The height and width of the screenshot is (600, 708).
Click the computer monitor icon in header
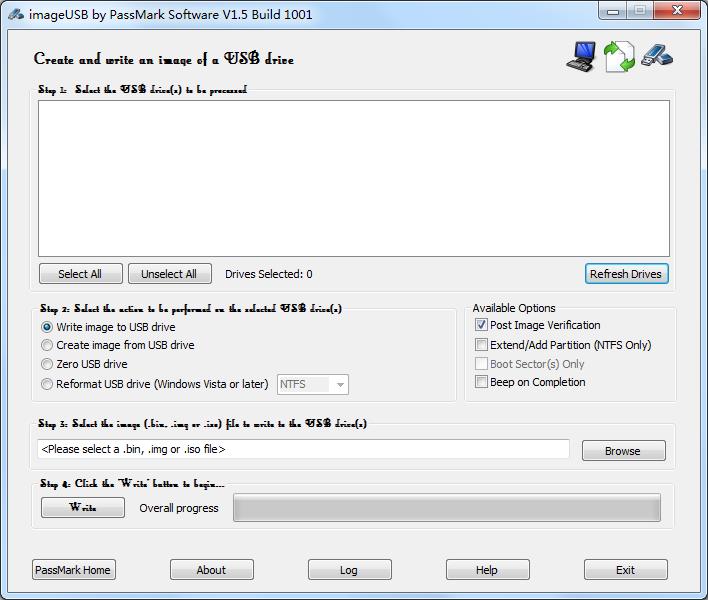581,56
